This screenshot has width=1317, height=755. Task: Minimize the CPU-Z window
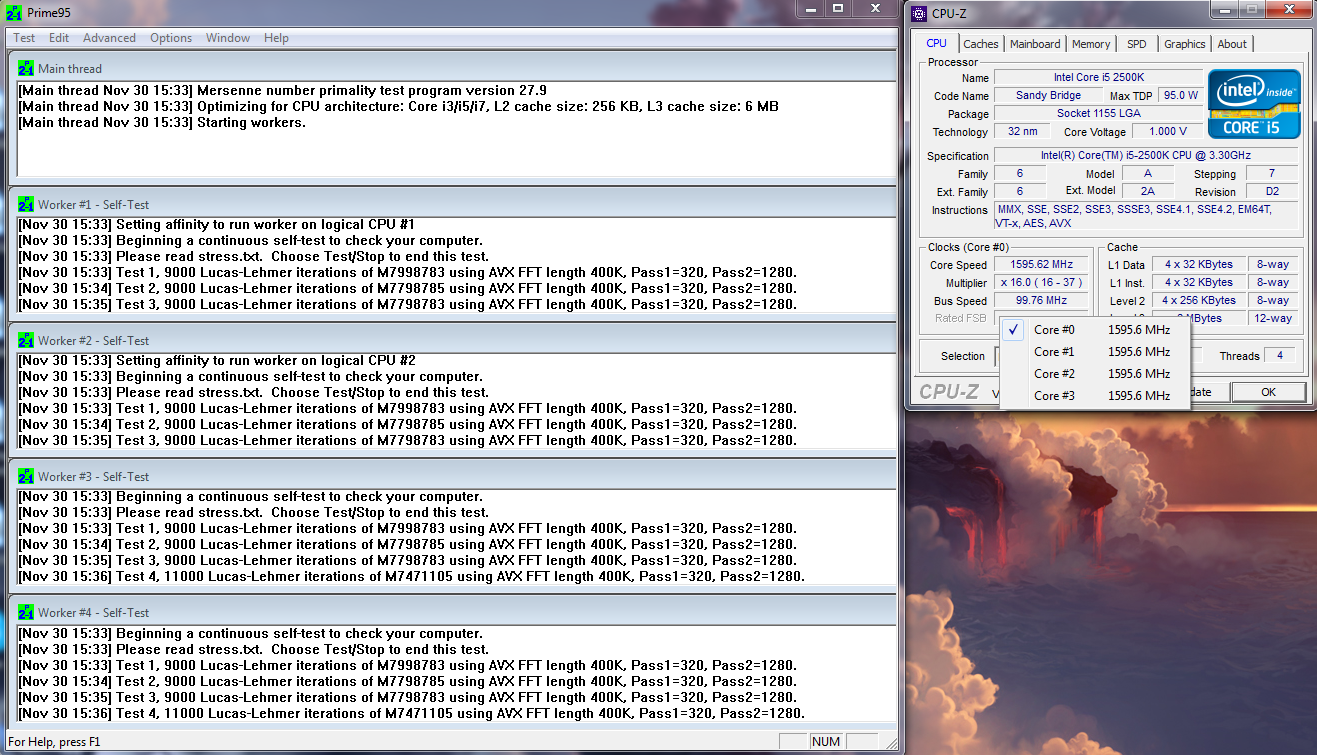(x=1223, y=9)
